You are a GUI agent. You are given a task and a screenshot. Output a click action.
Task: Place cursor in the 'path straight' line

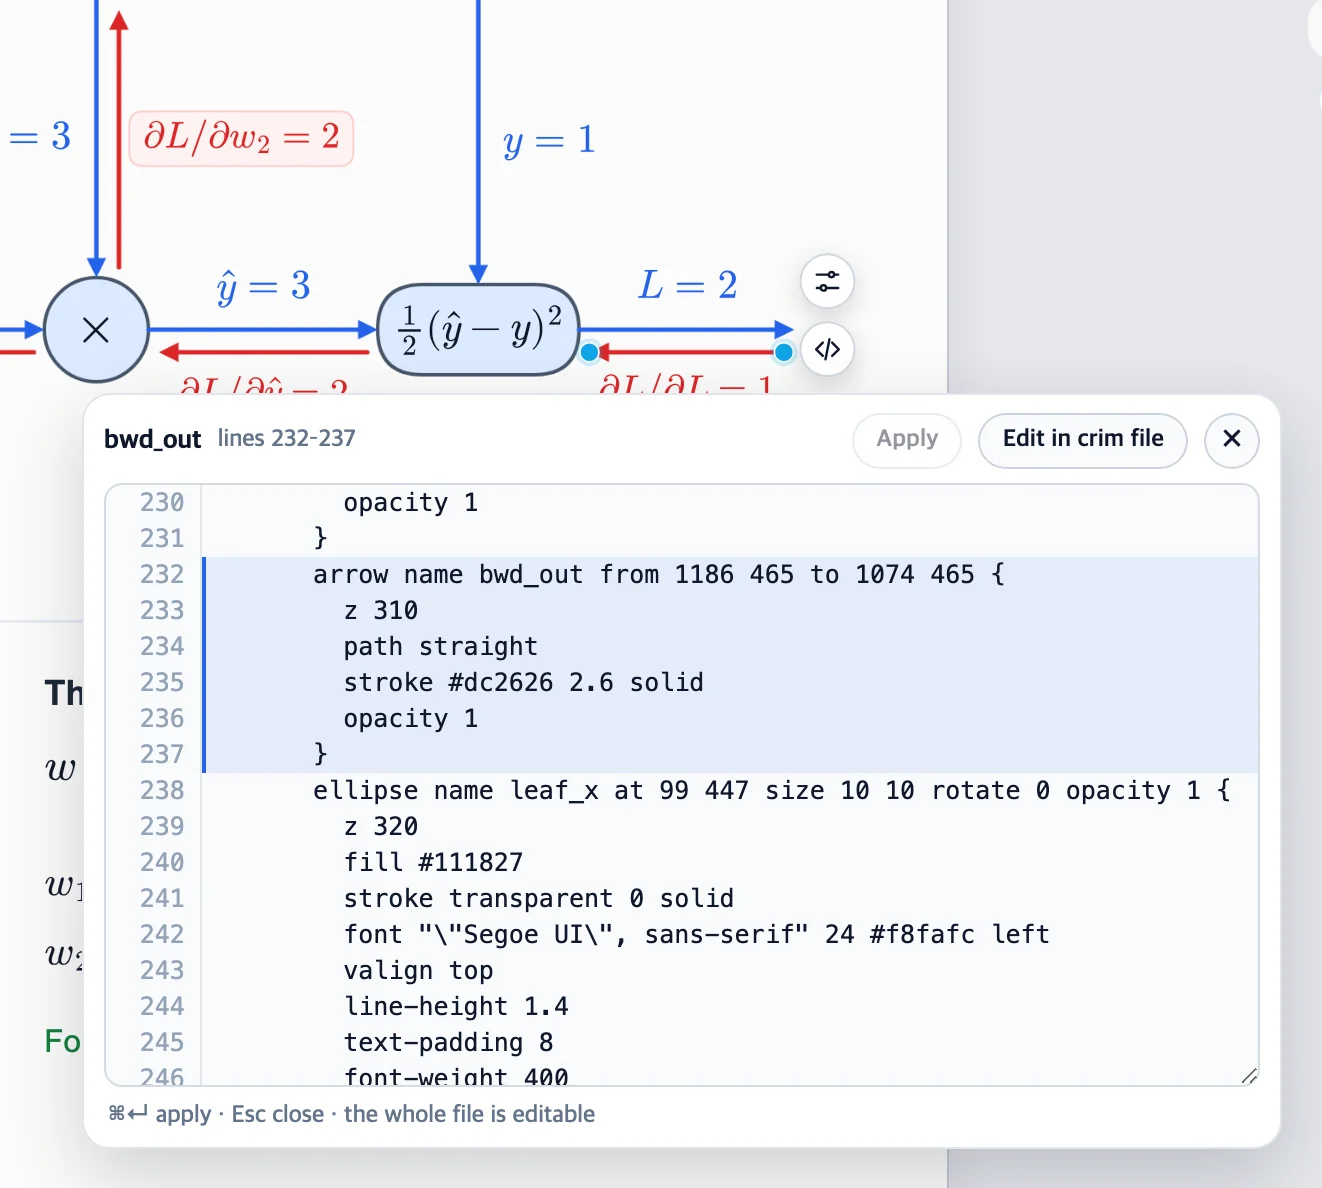point(440,647)
